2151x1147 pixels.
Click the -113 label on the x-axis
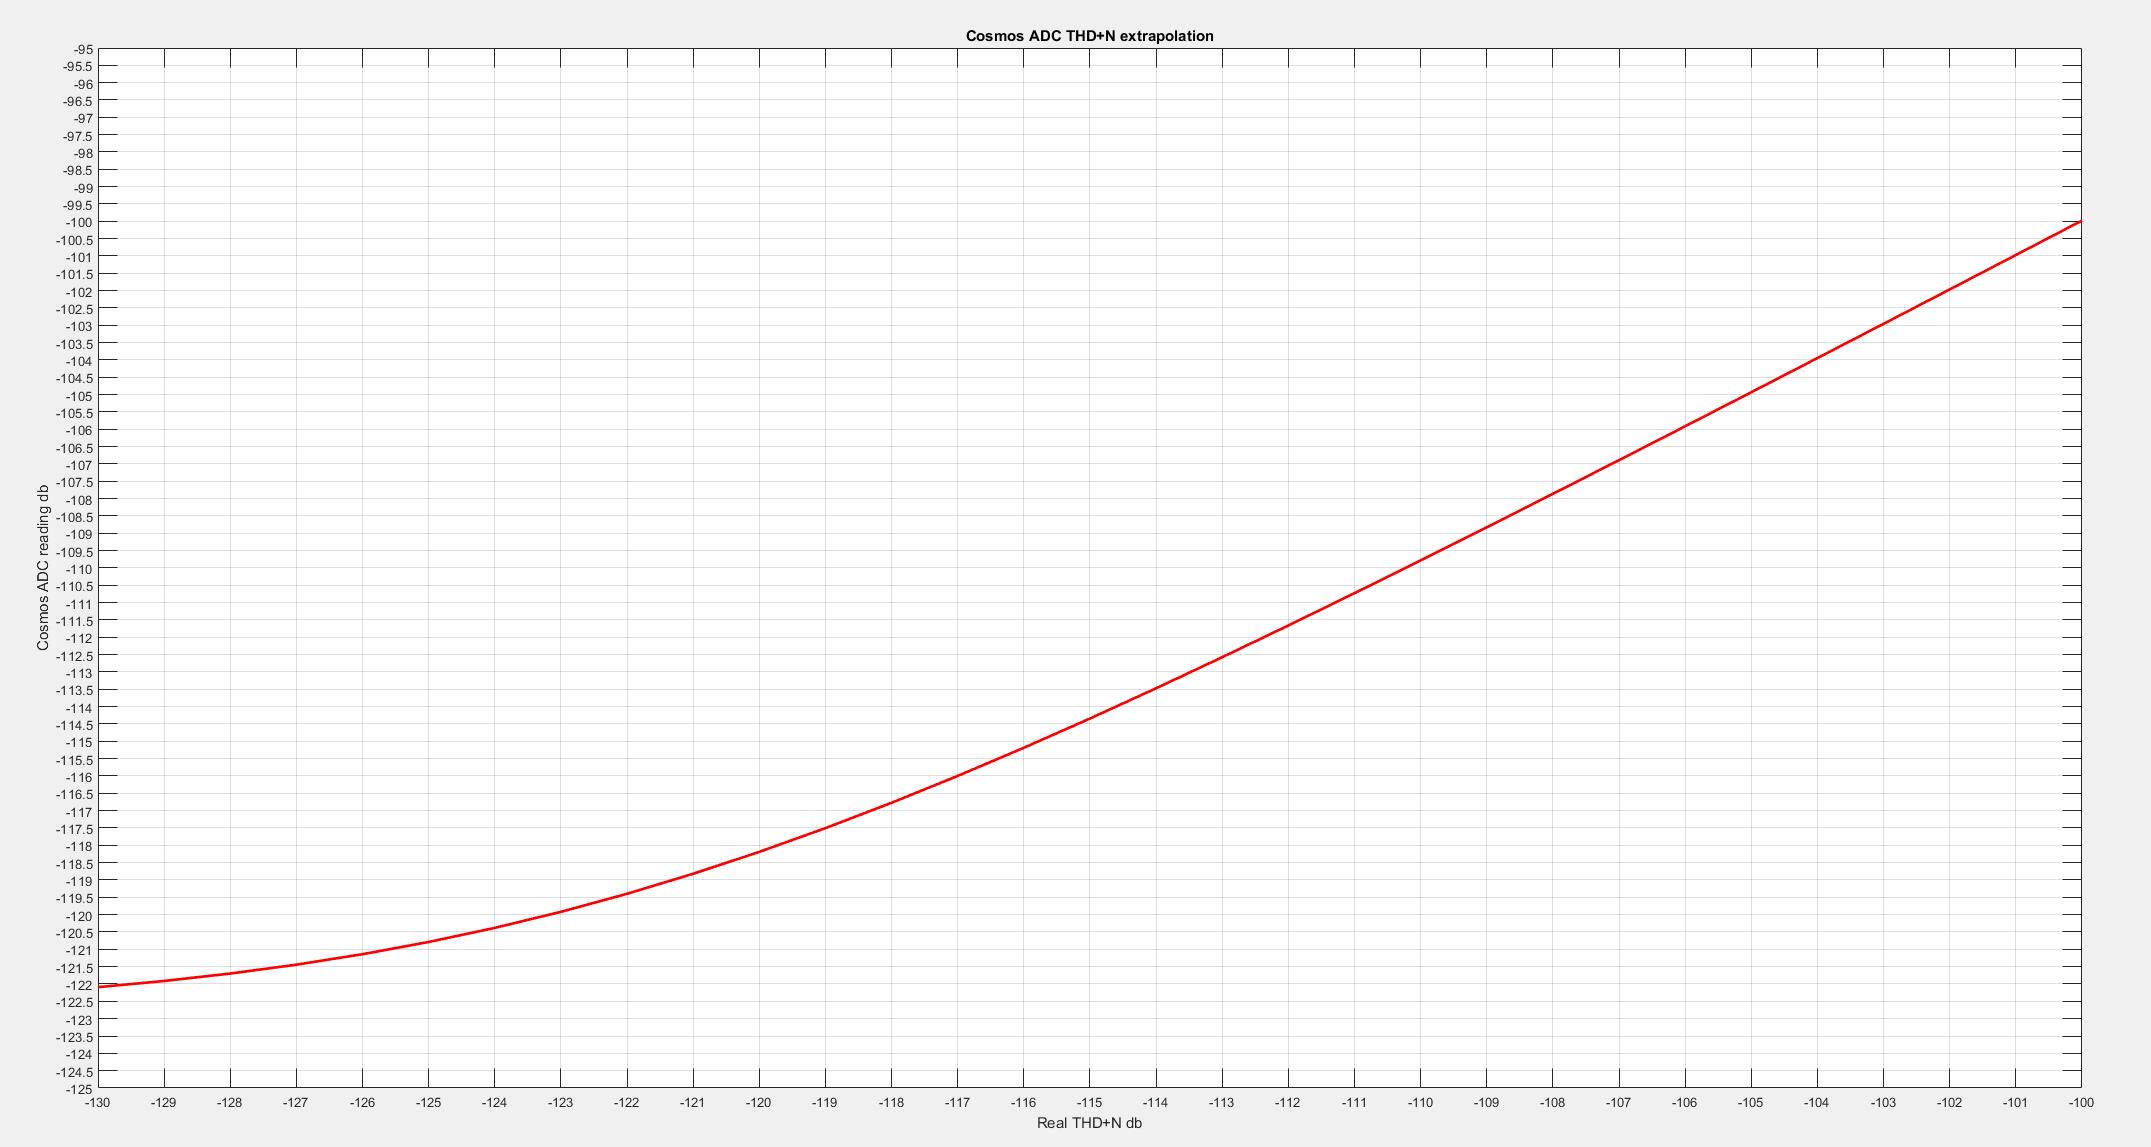(x=1222, y=1102)
